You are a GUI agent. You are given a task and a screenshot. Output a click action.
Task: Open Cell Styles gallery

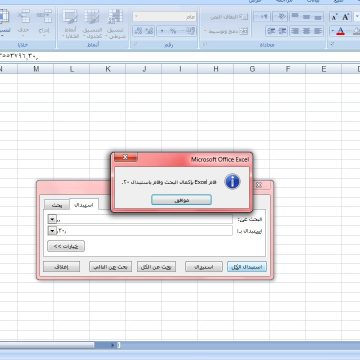click(70, 24)
